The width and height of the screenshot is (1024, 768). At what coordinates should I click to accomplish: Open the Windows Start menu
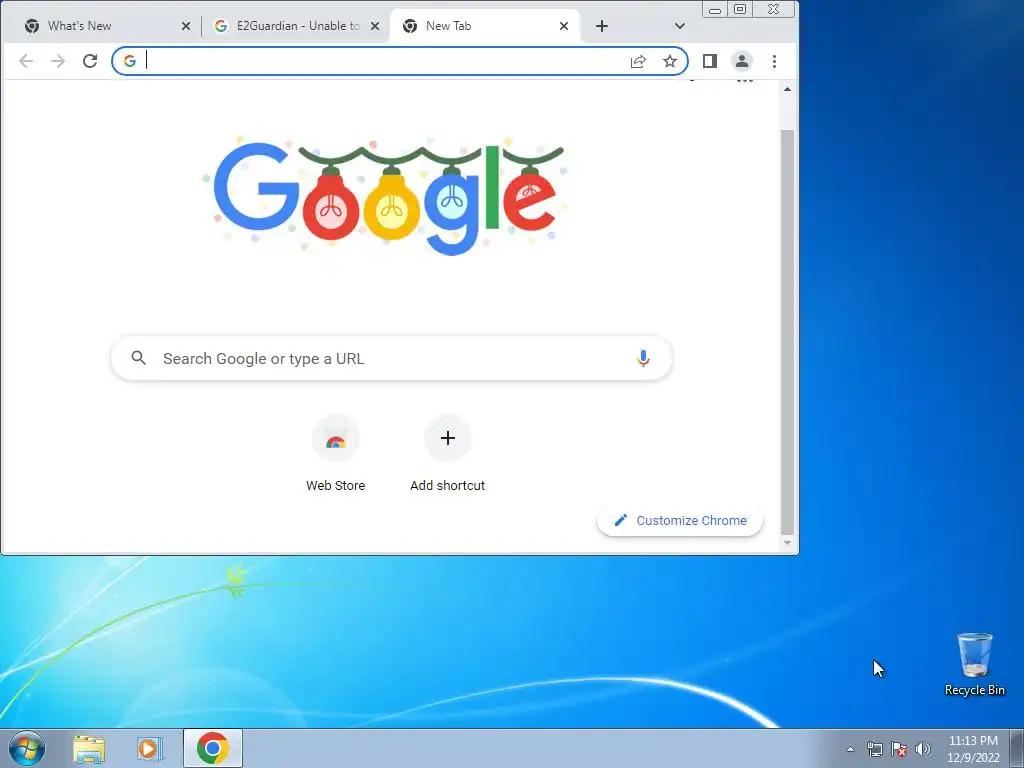click(x=27, y=748)
